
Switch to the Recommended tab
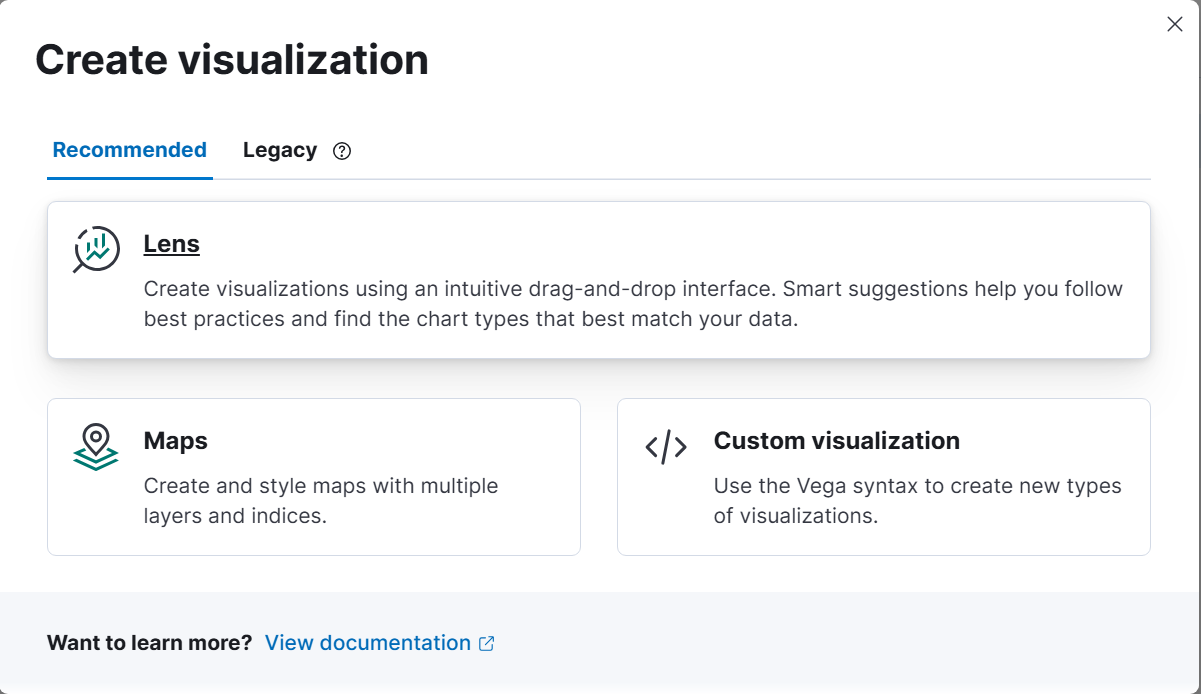pyautogui.click(x=130, y=150)
